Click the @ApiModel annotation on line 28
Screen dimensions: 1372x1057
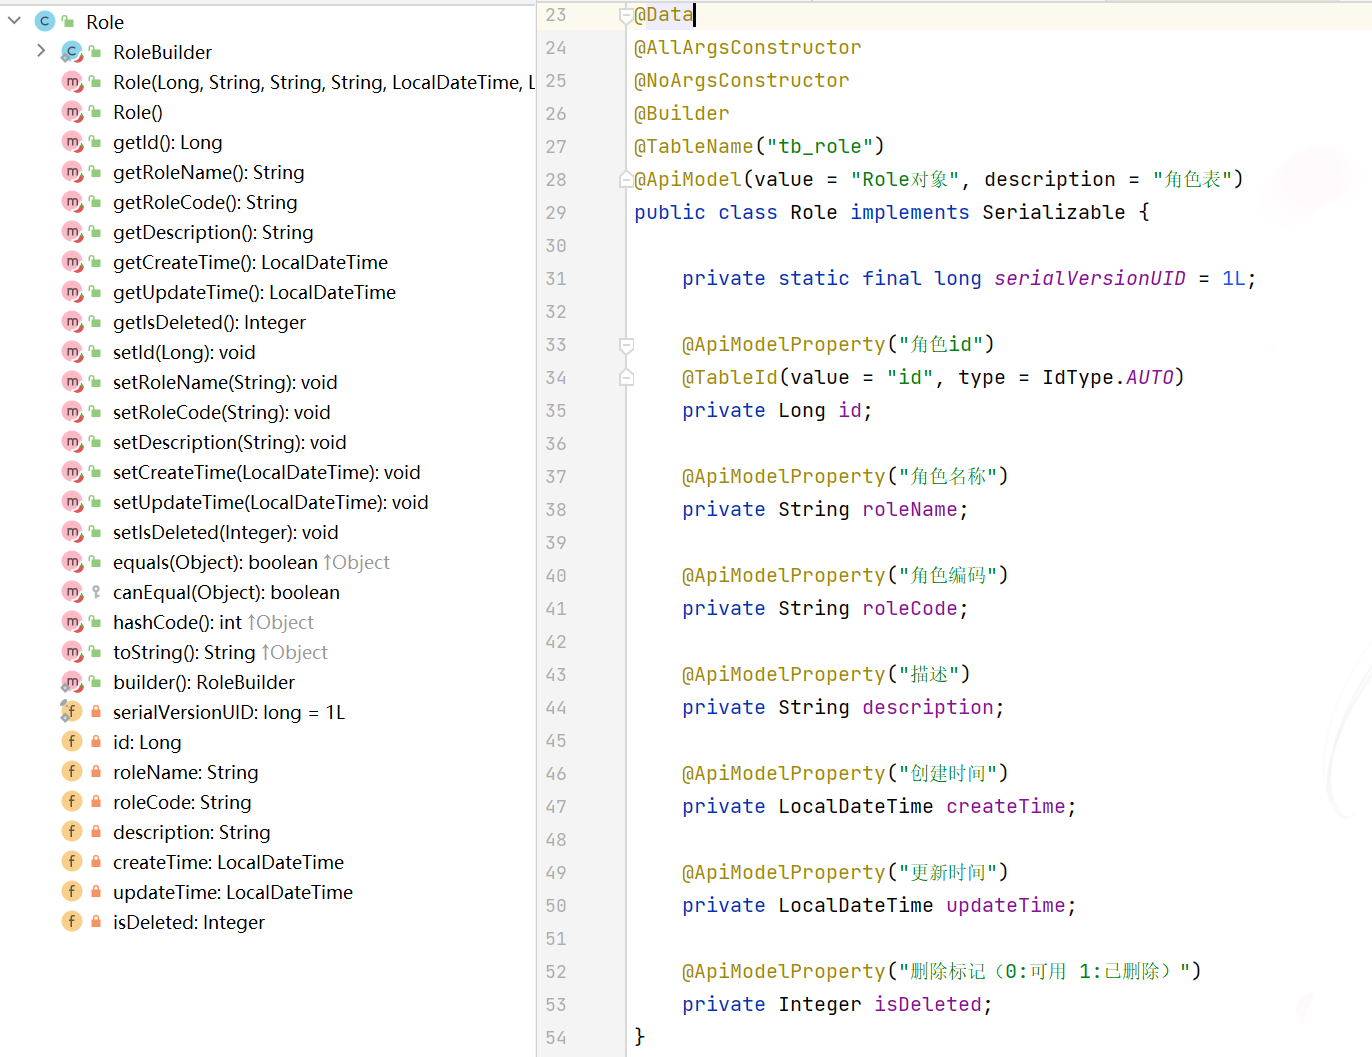point(688,179)
